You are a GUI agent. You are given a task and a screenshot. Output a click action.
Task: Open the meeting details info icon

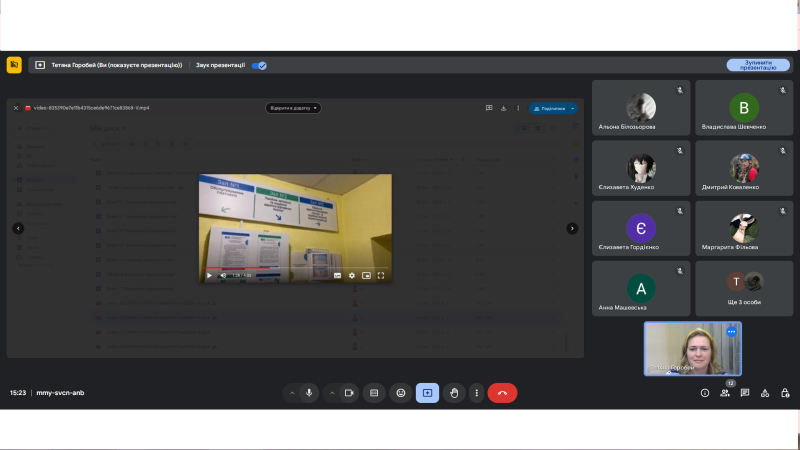(705, 393)
